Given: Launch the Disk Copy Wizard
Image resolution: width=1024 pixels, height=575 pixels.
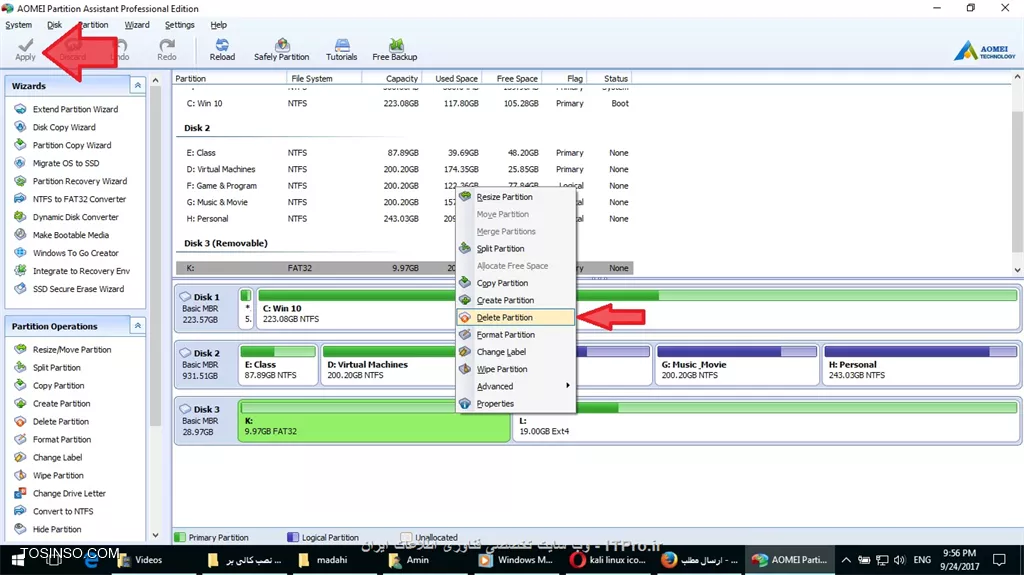Looking at the screenshot, I should [64, 127].
